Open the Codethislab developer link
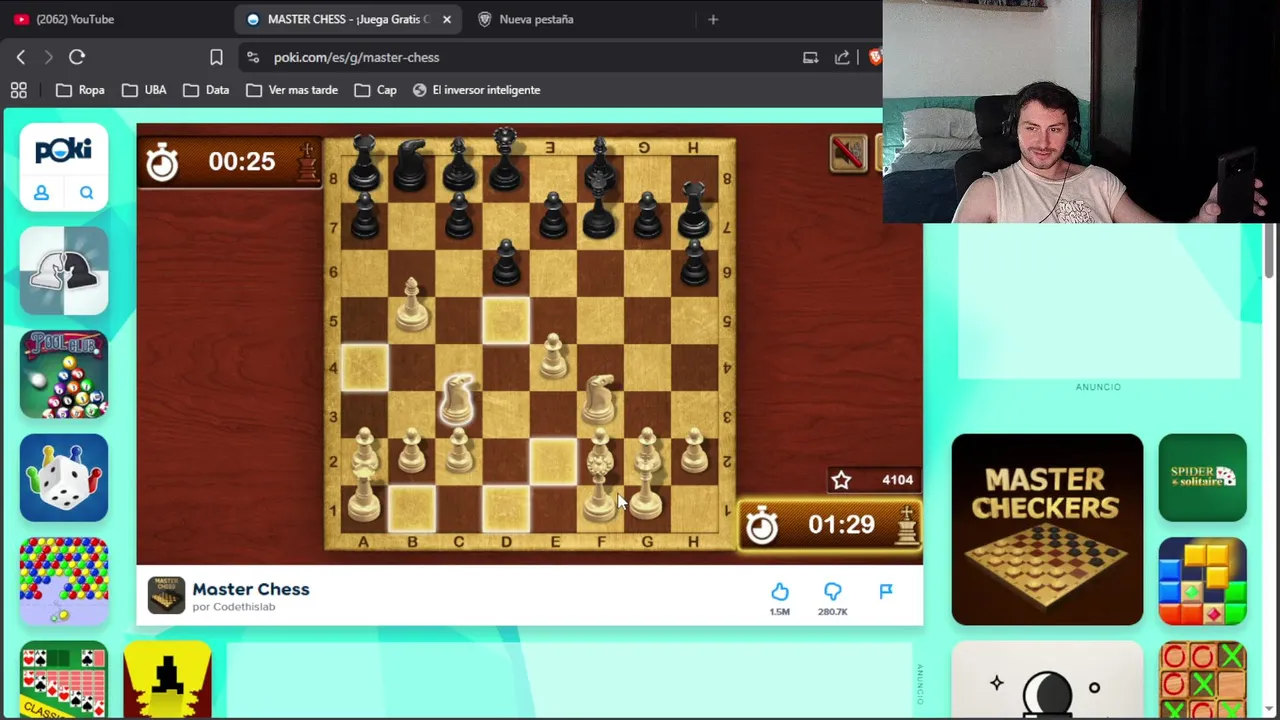 248,607
